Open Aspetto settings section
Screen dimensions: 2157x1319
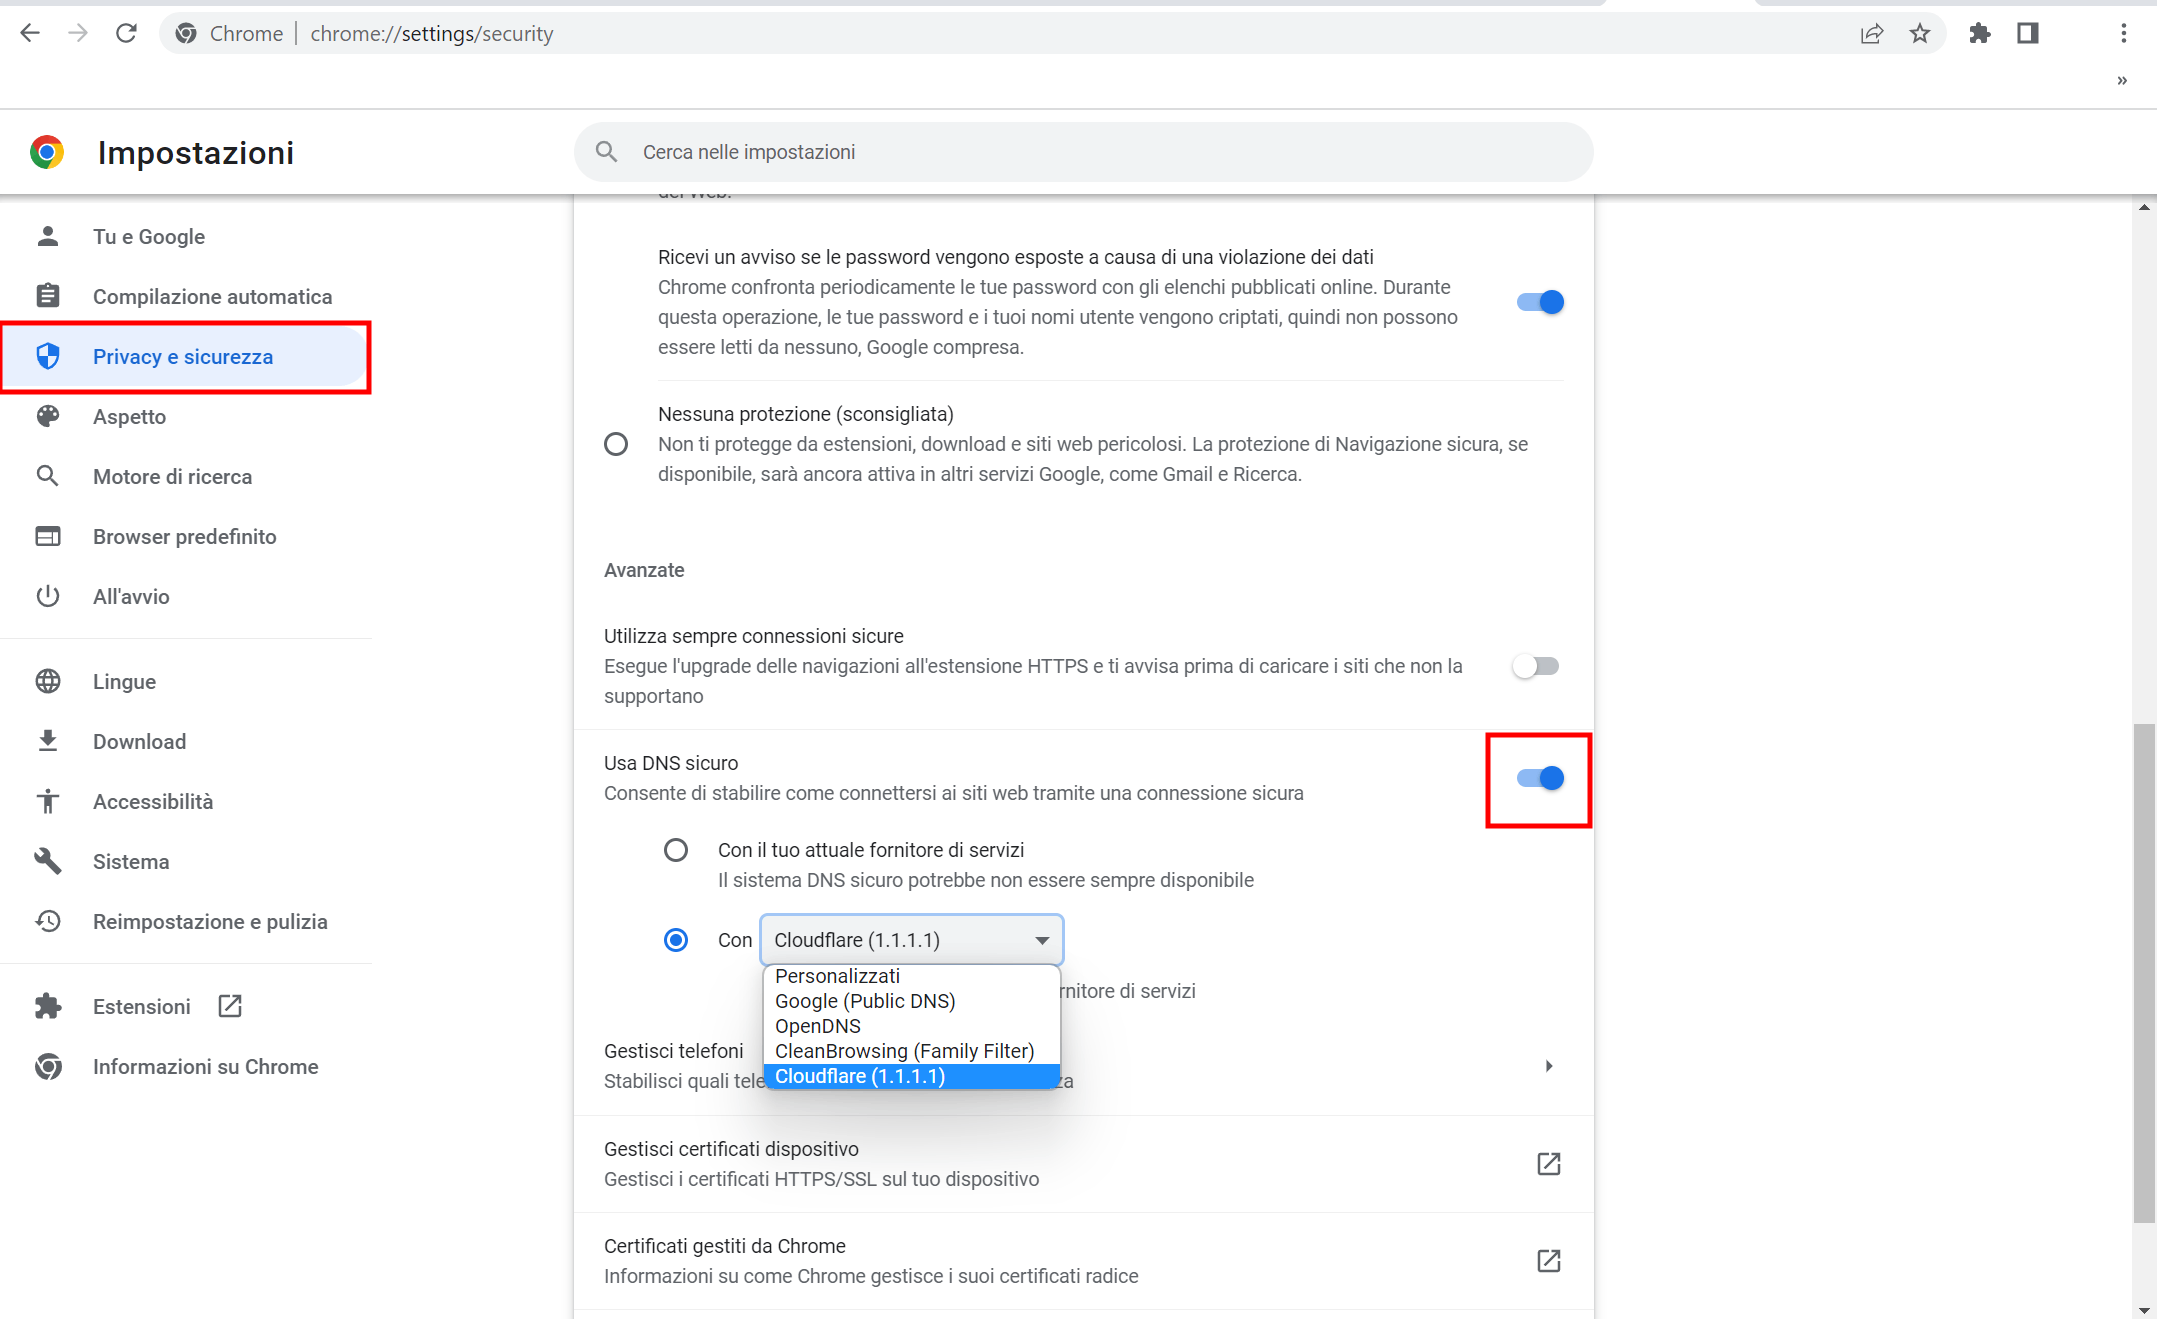tap(129, 416)
